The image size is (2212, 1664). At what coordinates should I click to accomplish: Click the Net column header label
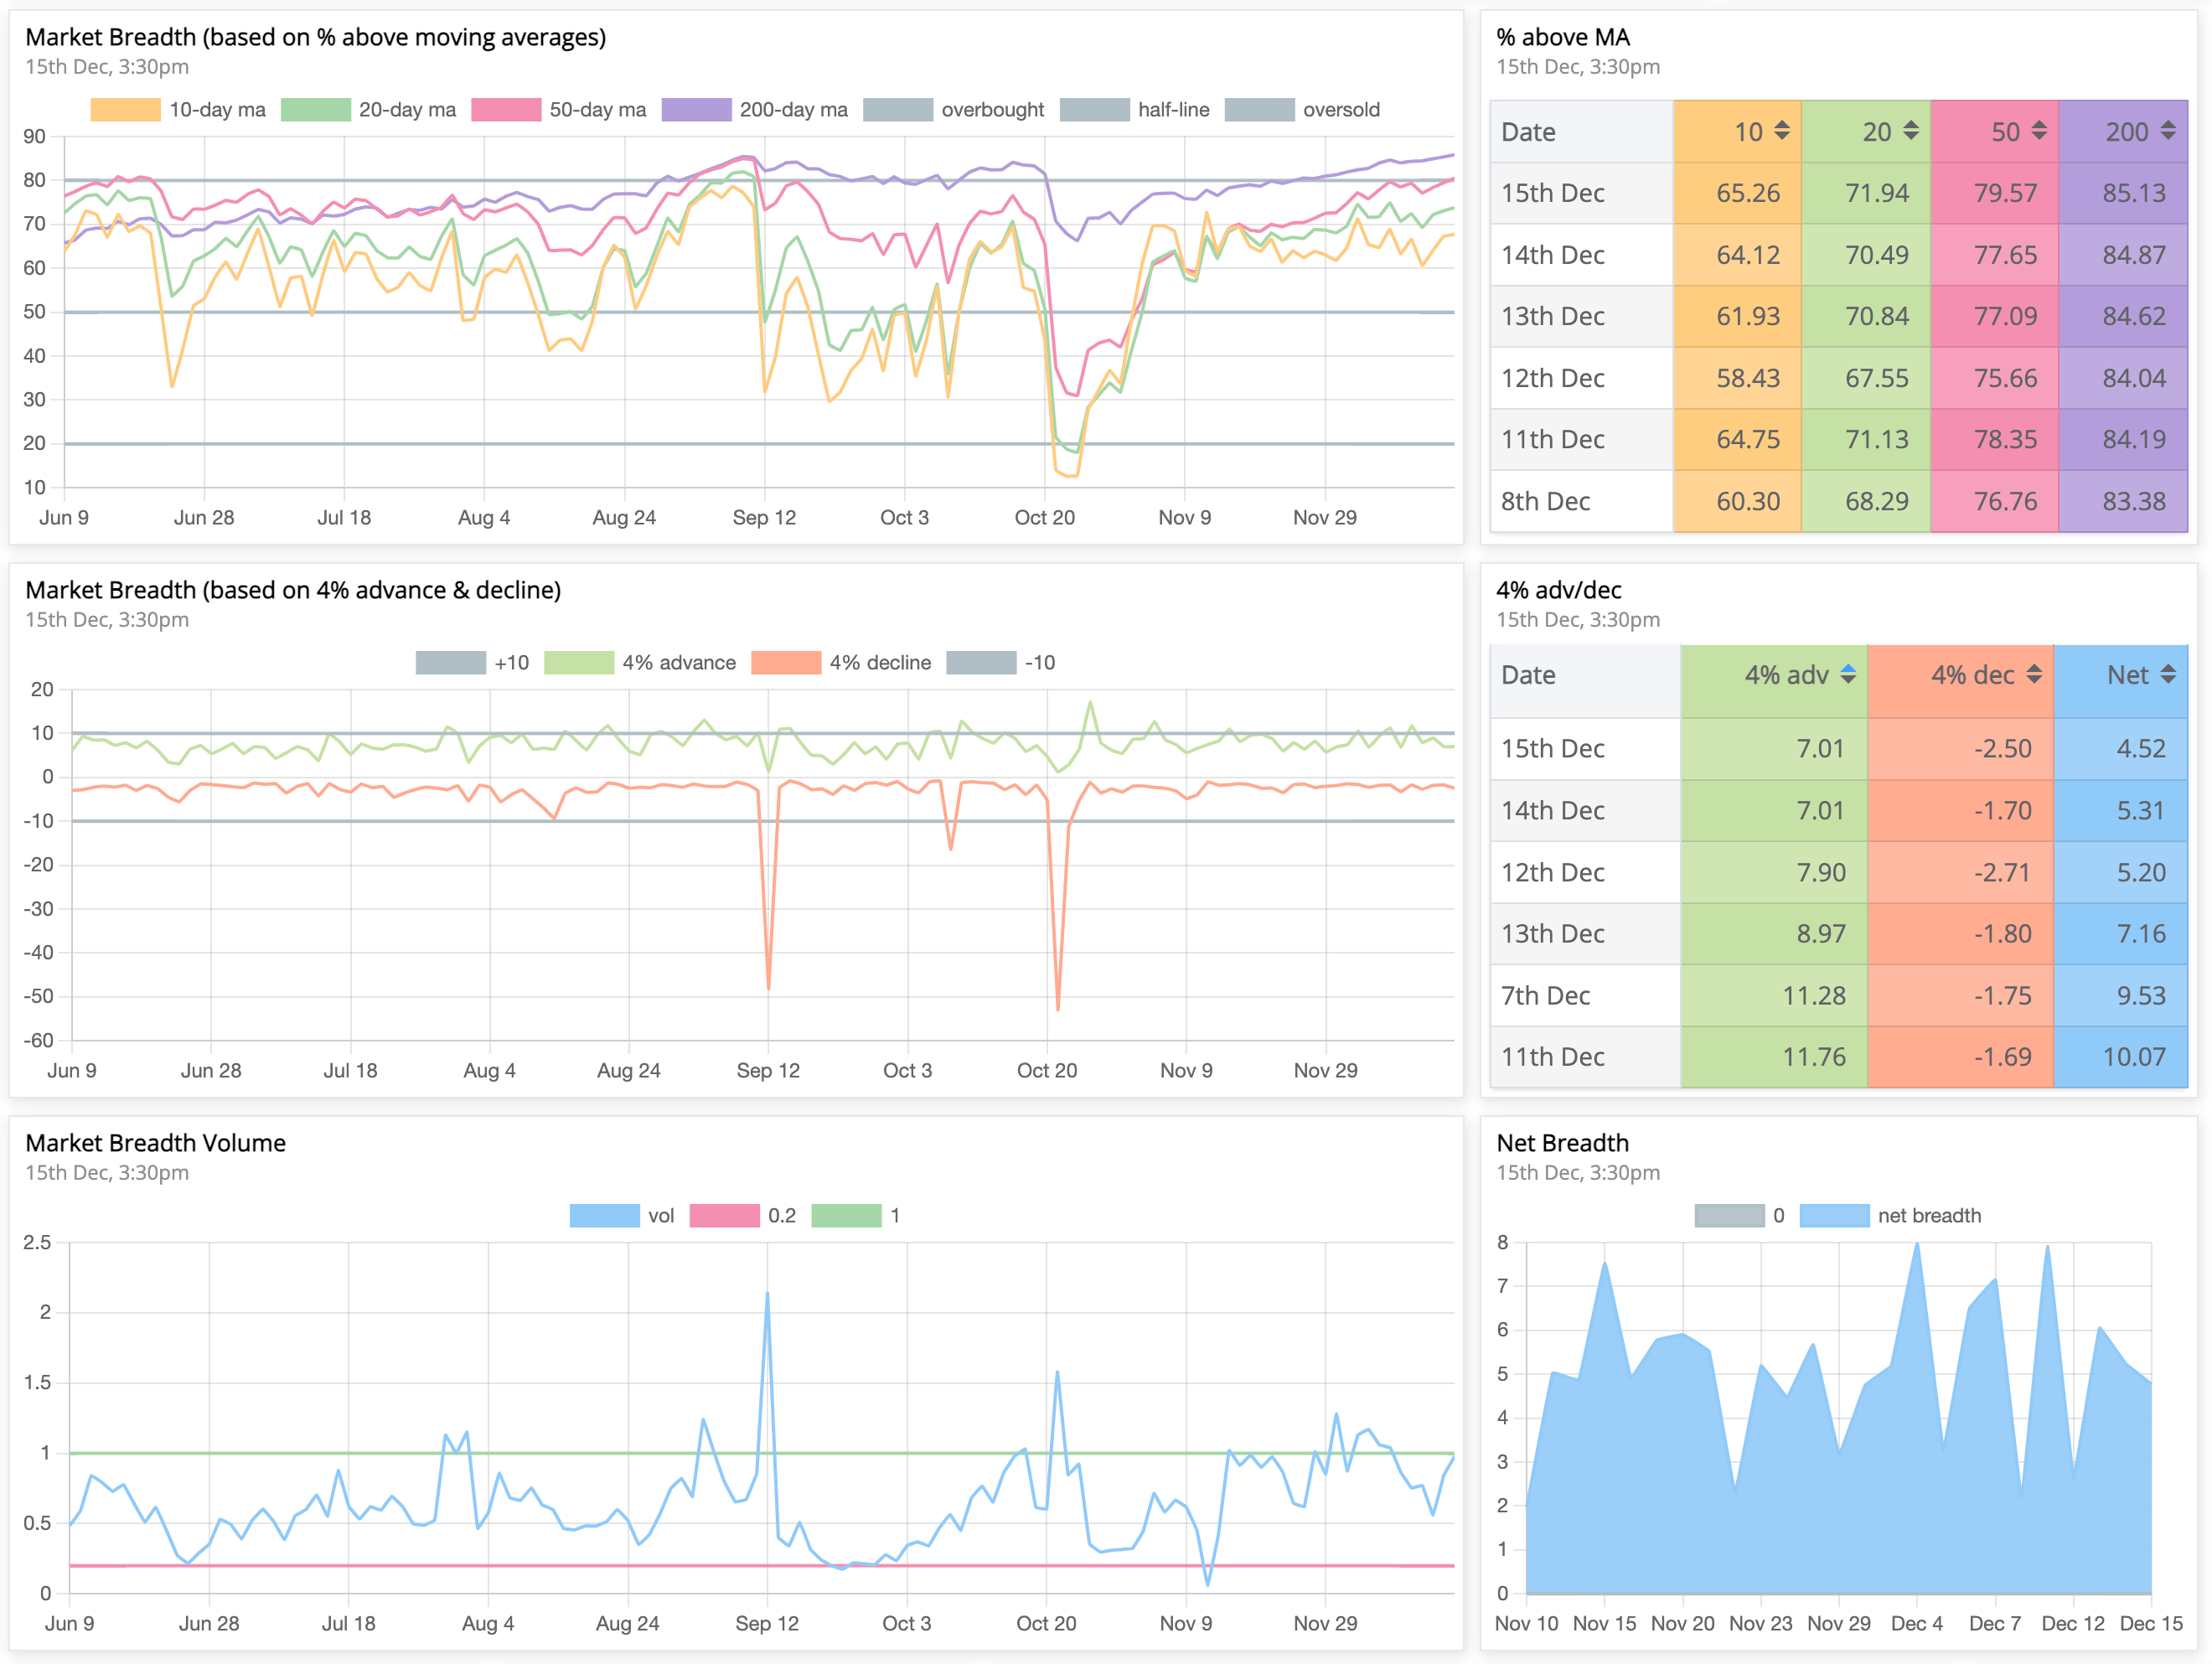click(2128, 675)
